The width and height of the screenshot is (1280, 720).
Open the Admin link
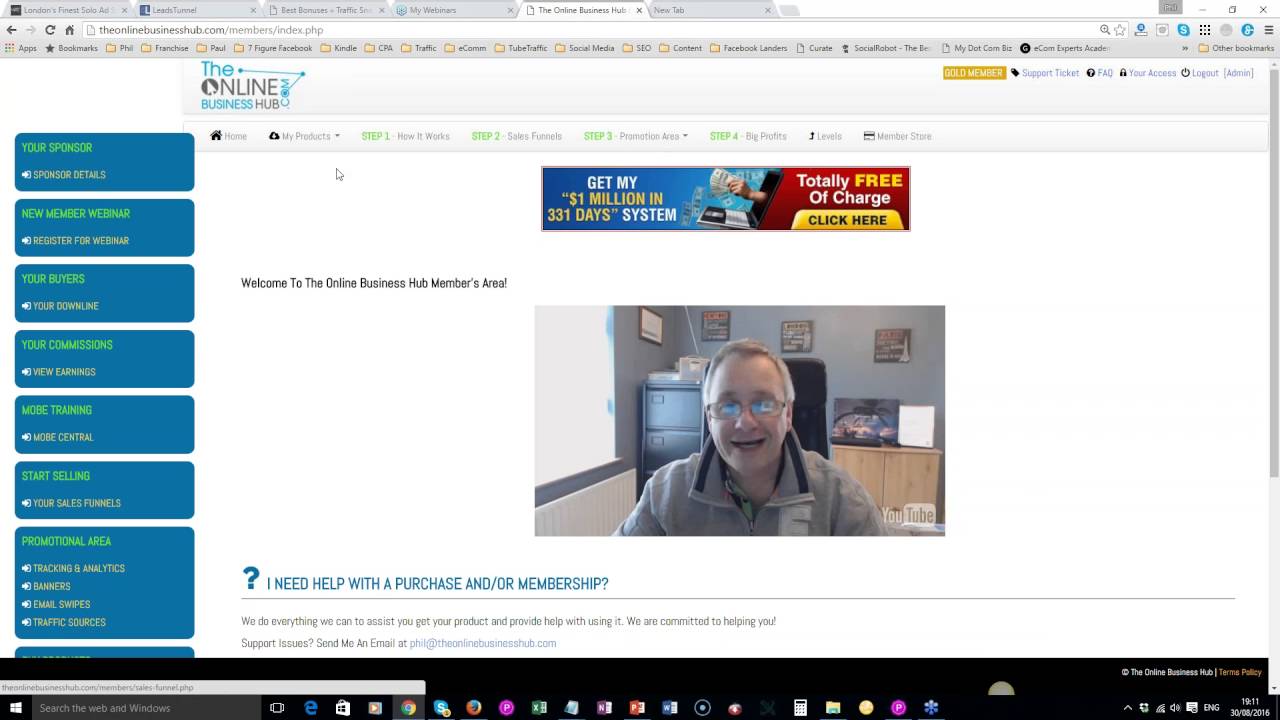pyautogui.click(x=1239, y=73)
